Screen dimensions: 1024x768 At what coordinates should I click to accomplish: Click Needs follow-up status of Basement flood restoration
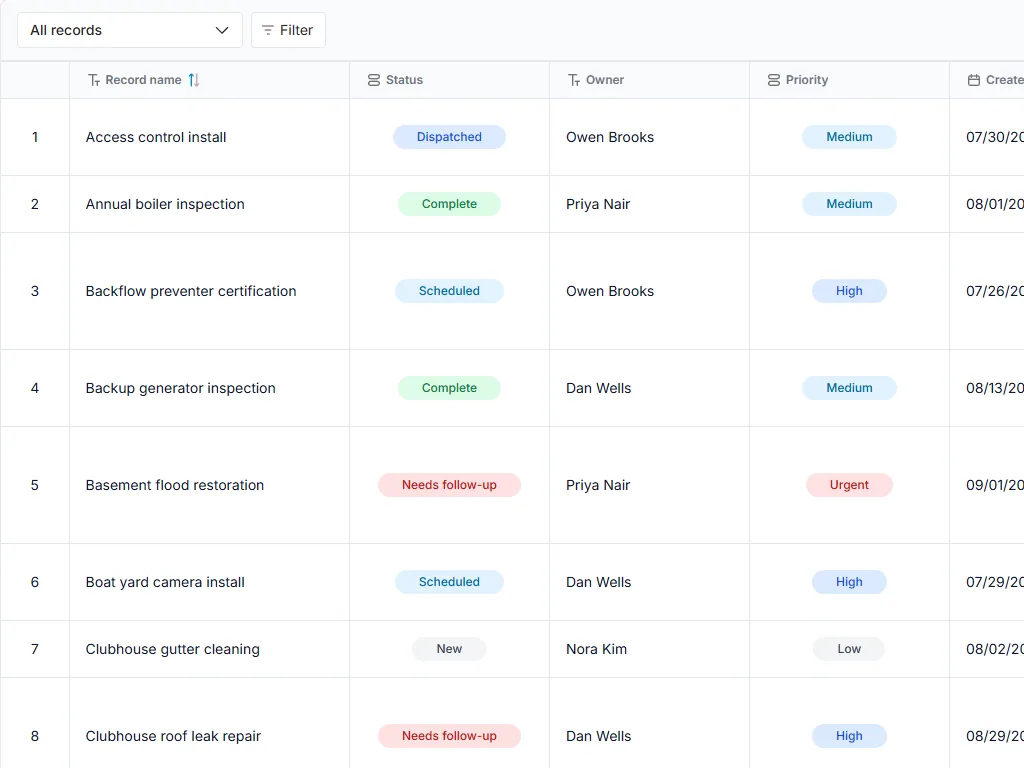[449, 485]
